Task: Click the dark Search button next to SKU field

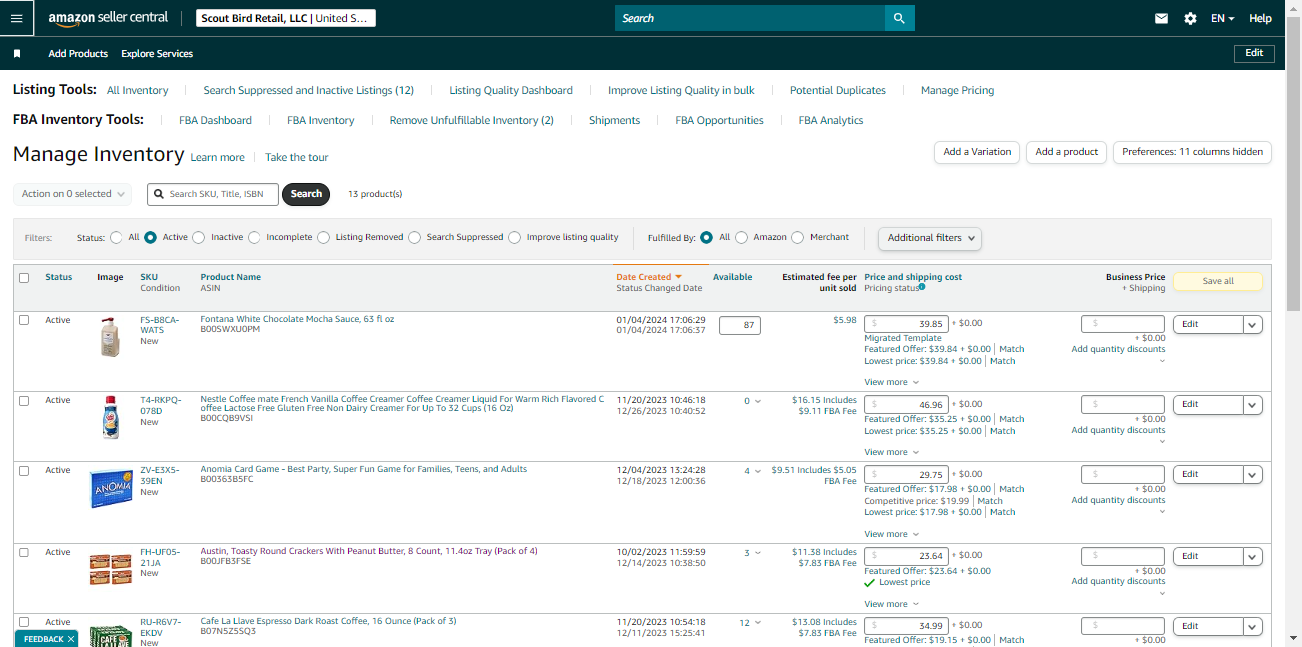Action: (306, 194)
